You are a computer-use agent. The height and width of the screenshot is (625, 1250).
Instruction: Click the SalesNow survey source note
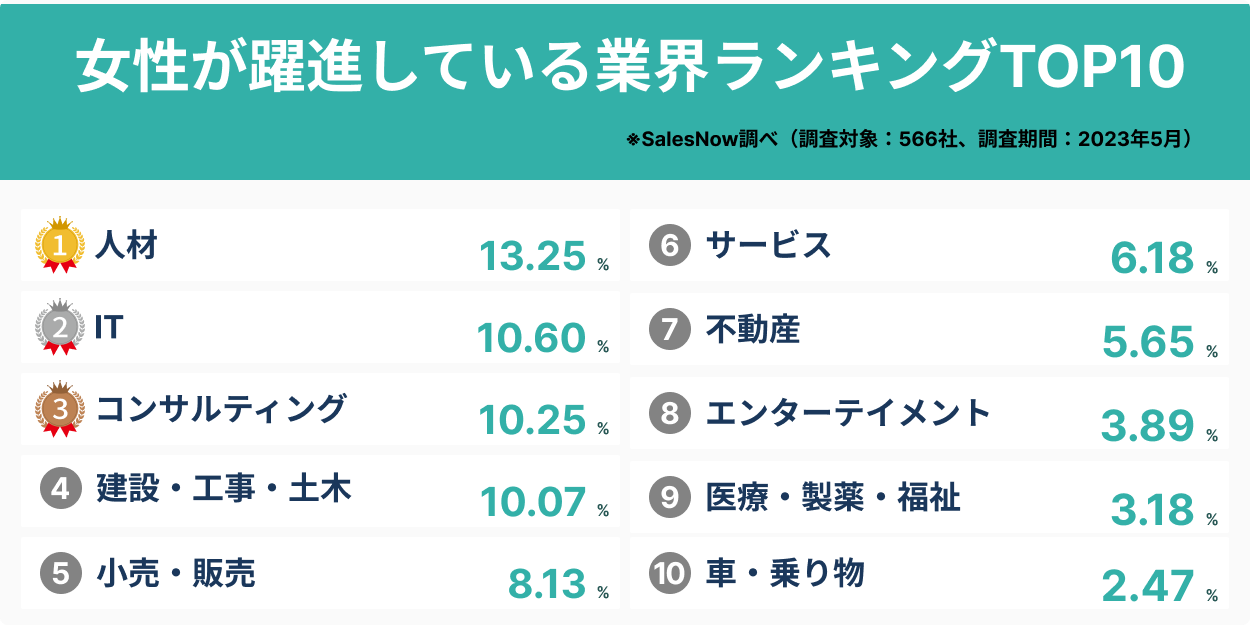click(910, 139)
